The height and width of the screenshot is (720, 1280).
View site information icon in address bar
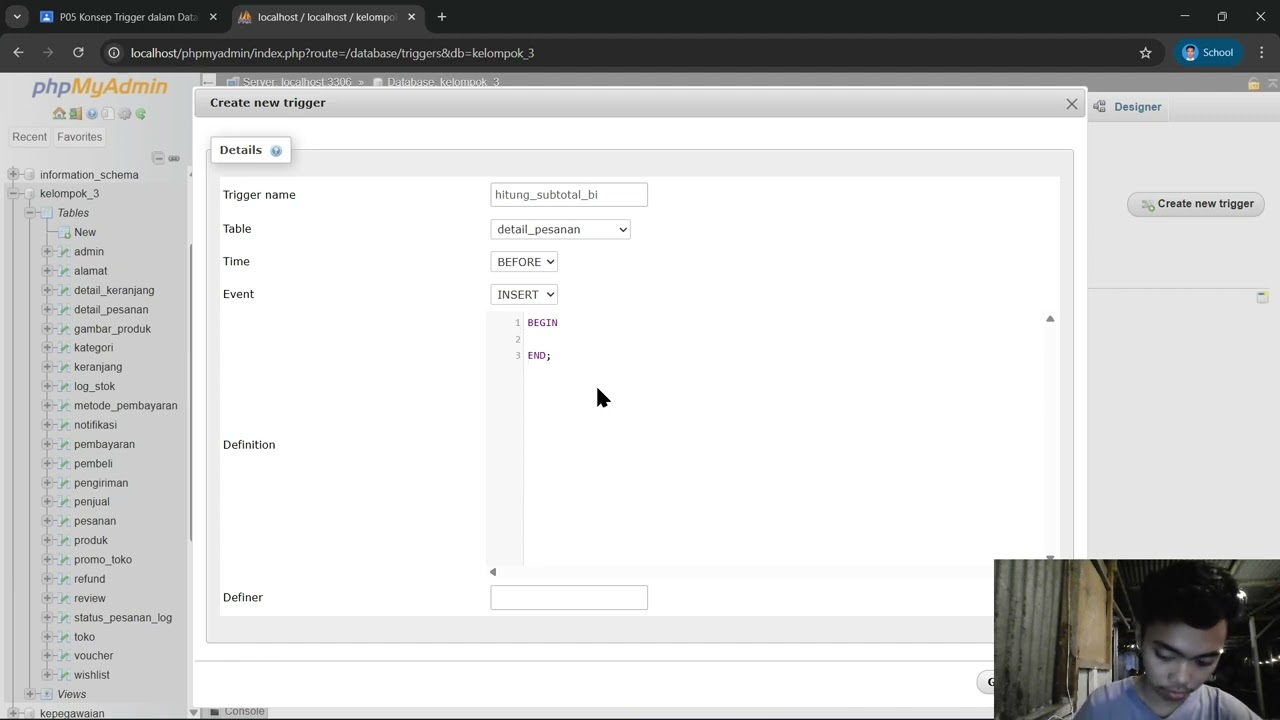[114, 53]
